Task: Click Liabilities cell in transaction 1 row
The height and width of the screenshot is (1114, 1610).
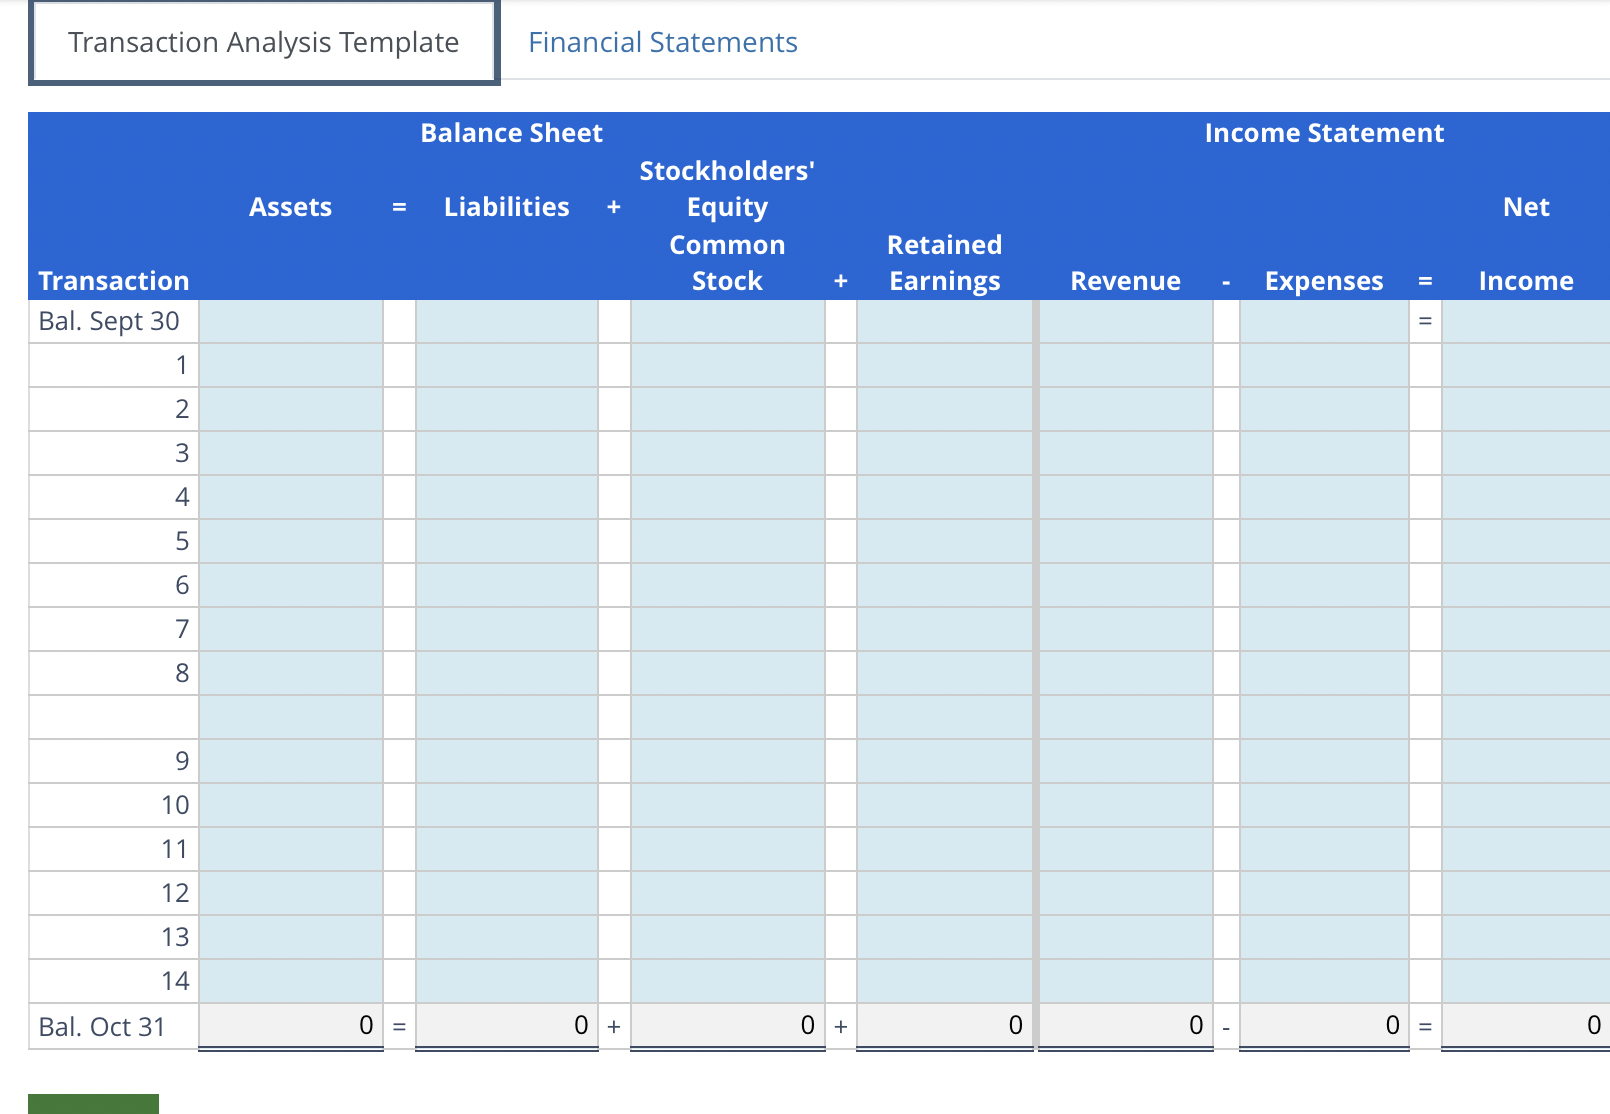Action: [x=507, y=365]
